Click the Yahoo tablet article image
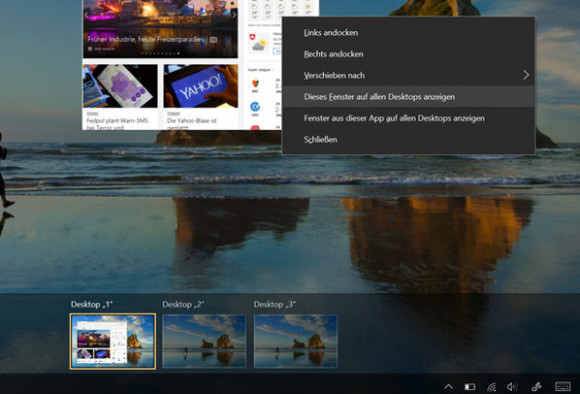580x394 pixels. pos(200,86)
